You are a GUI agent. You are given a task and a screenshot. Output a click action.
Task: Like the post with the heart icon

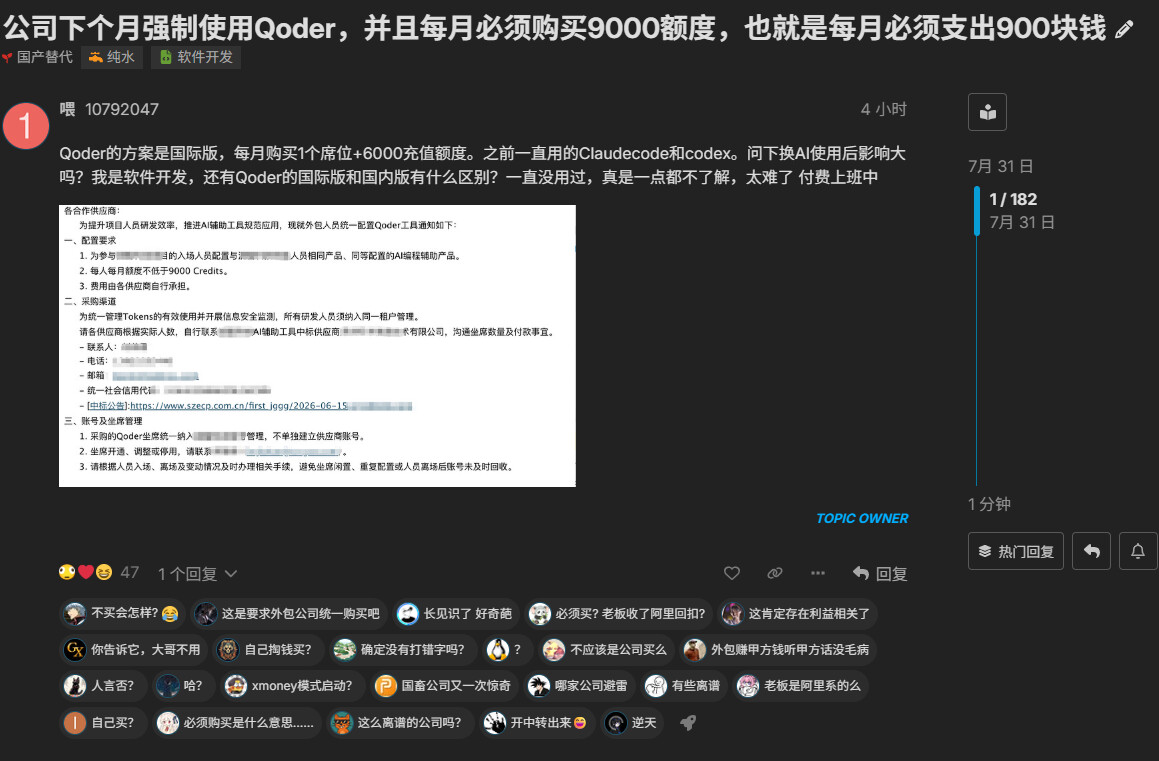(x=732, y=573)
